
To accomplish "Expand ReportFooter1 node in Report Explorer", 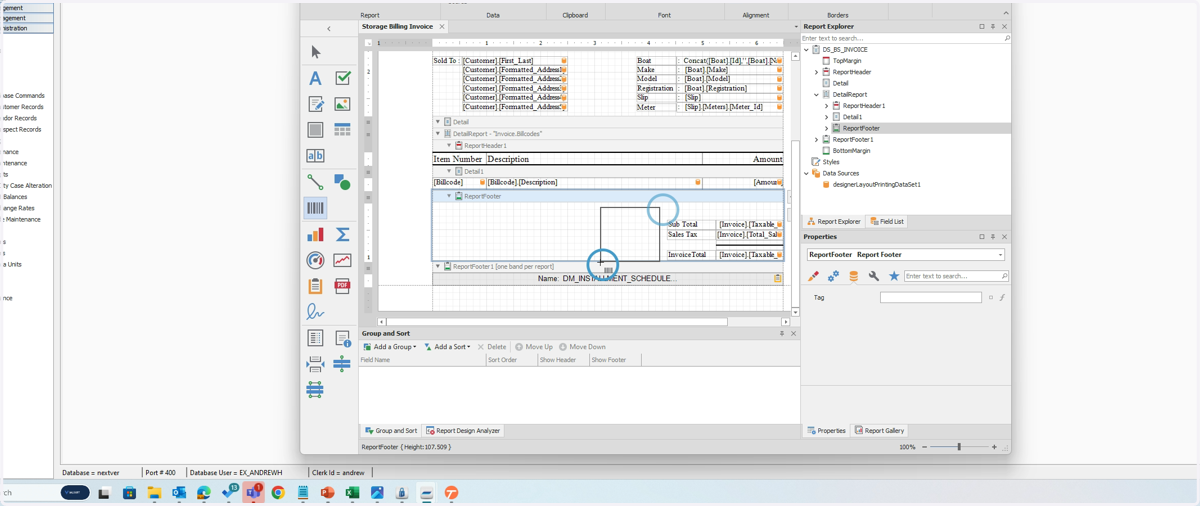I will point(817,140).
